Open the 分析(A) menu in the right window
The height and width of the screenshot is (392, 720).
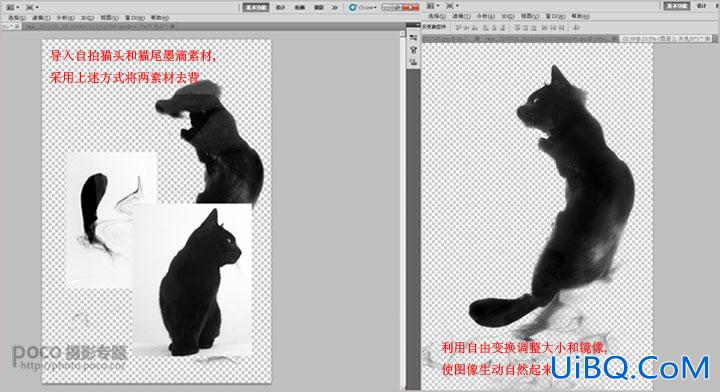click(x=486, y=16)
